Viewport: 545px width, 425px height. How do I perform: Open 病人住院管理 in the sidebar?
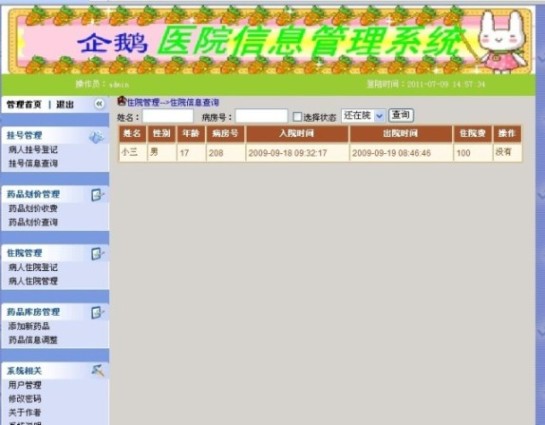[33, 281]
